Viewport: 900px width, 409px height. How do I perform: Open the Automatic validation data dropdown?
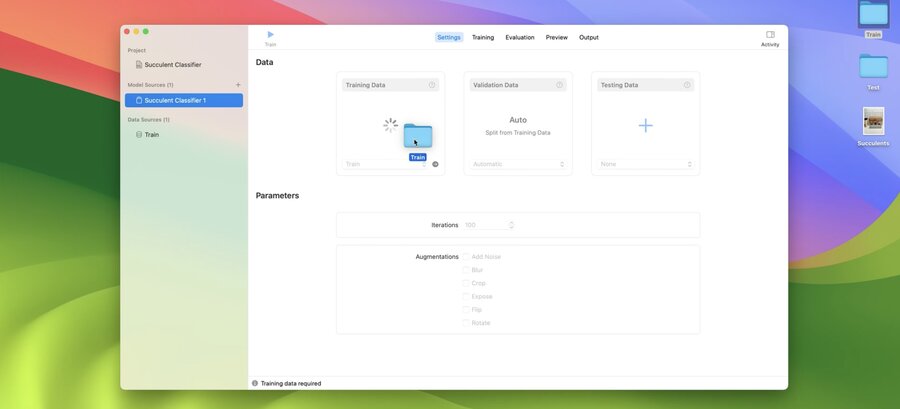coord(518,164)
